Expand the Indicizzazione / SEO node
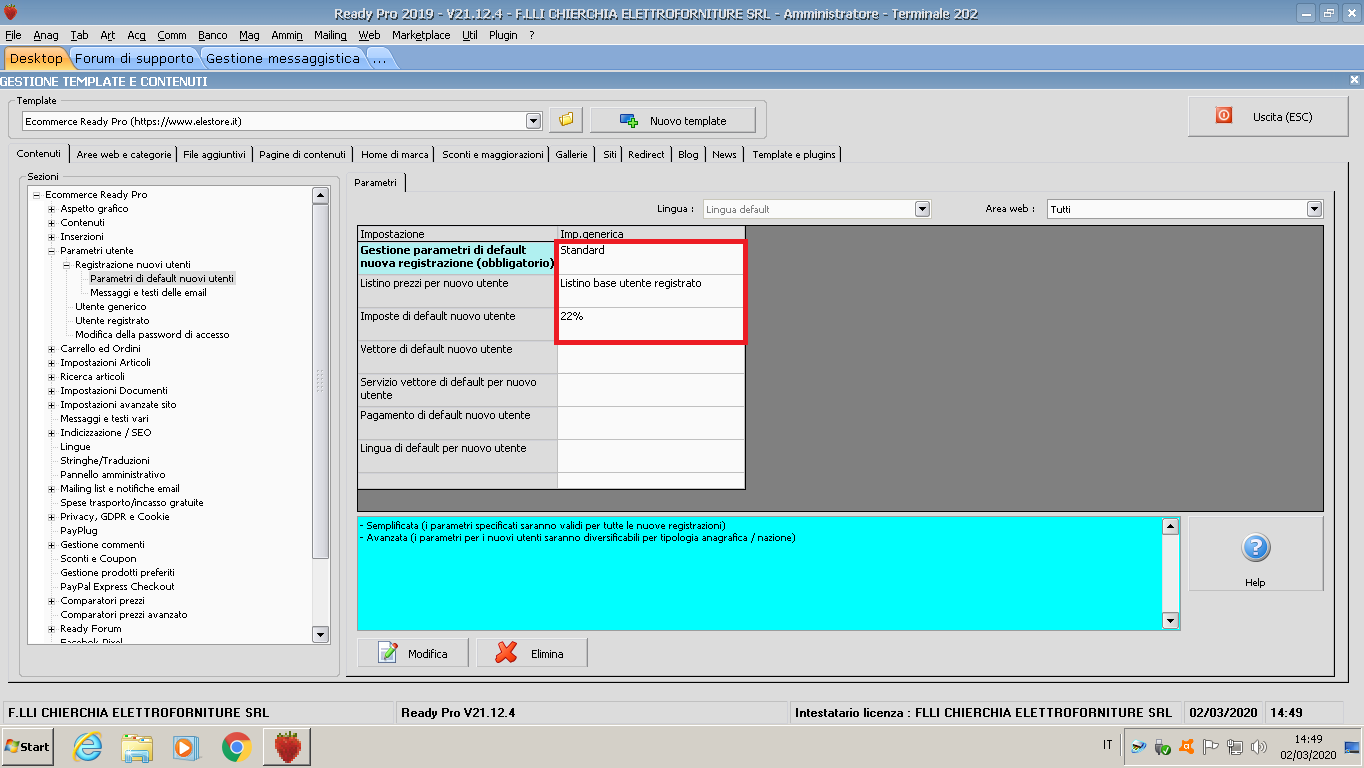This screenshot has width=1364, height=768. (51, 433)
